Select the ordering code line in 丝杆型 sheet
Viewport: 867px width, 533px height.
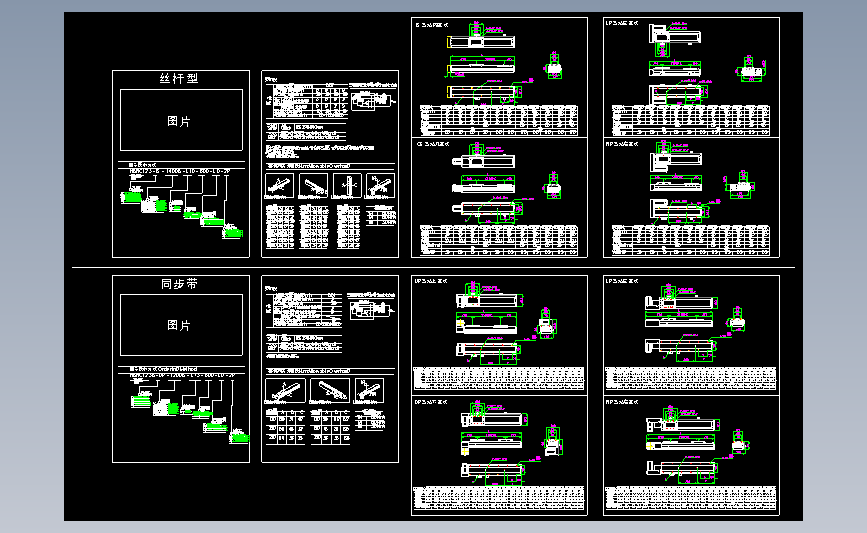tap(180, 171)
